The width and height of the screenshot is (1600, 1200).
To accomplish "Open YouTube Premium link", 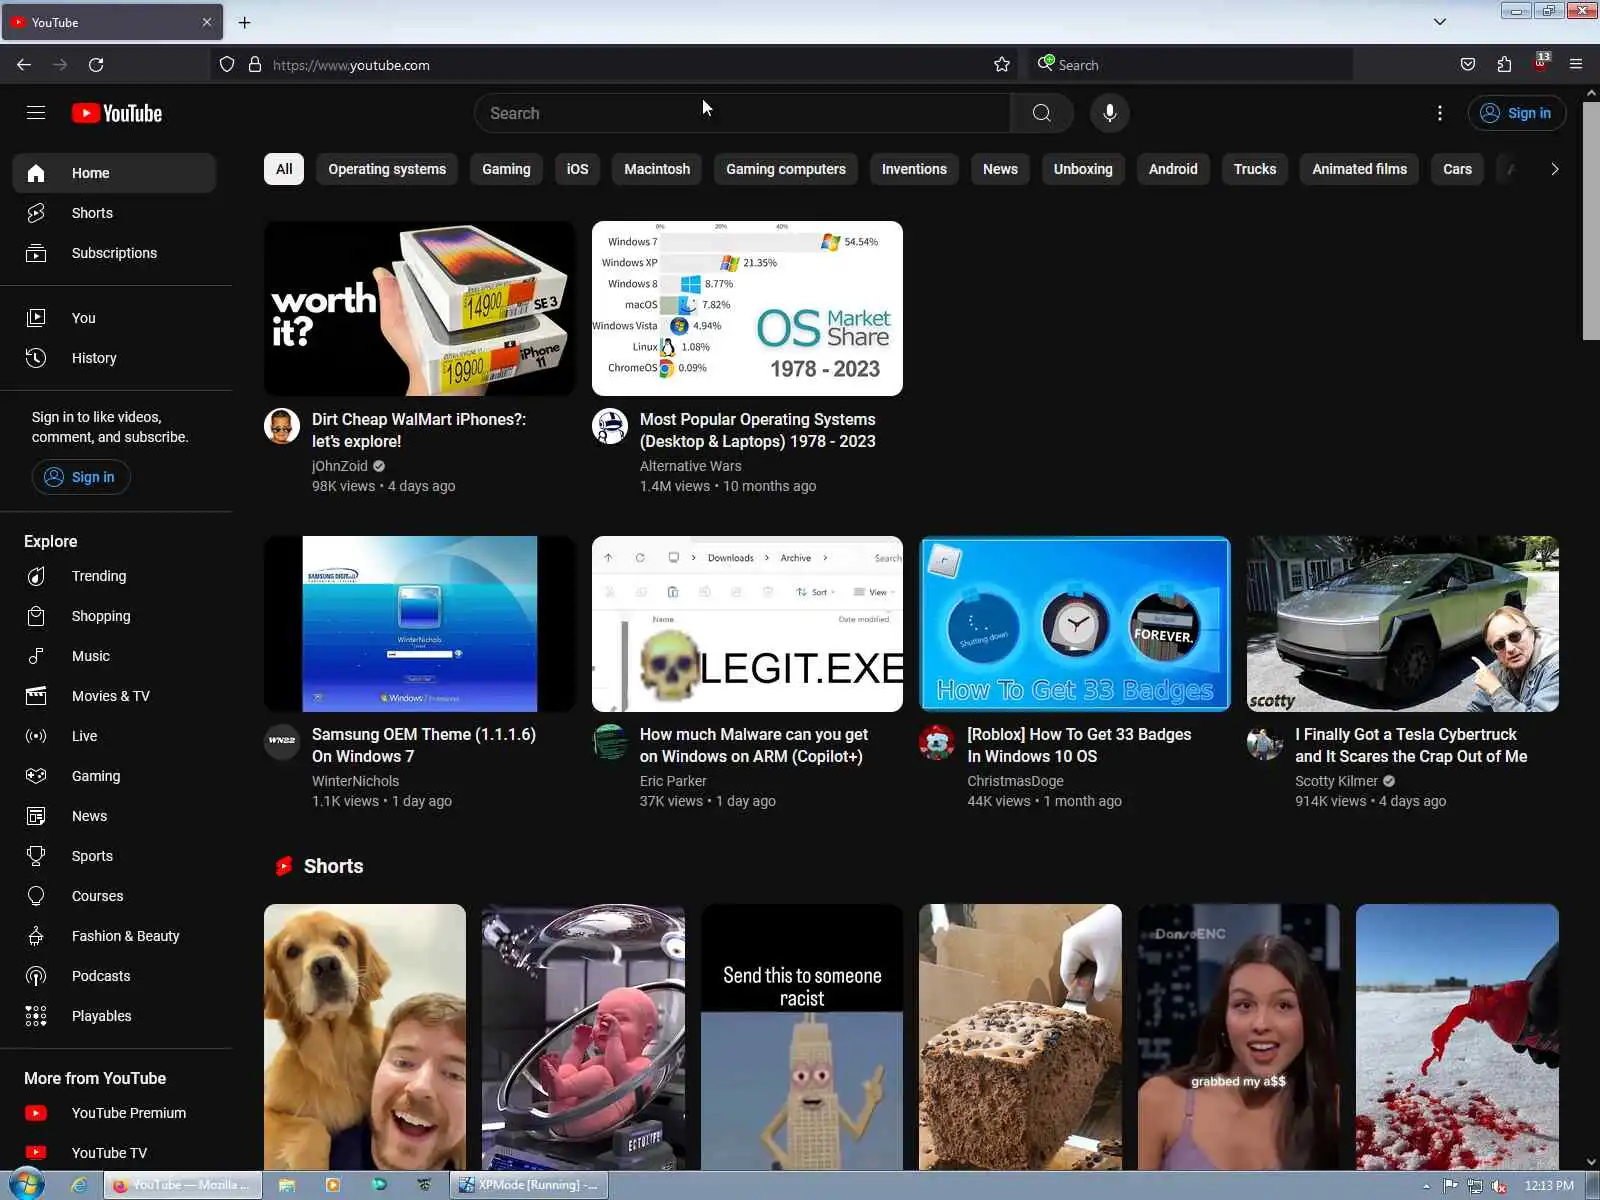I will tap(114, 1113).
